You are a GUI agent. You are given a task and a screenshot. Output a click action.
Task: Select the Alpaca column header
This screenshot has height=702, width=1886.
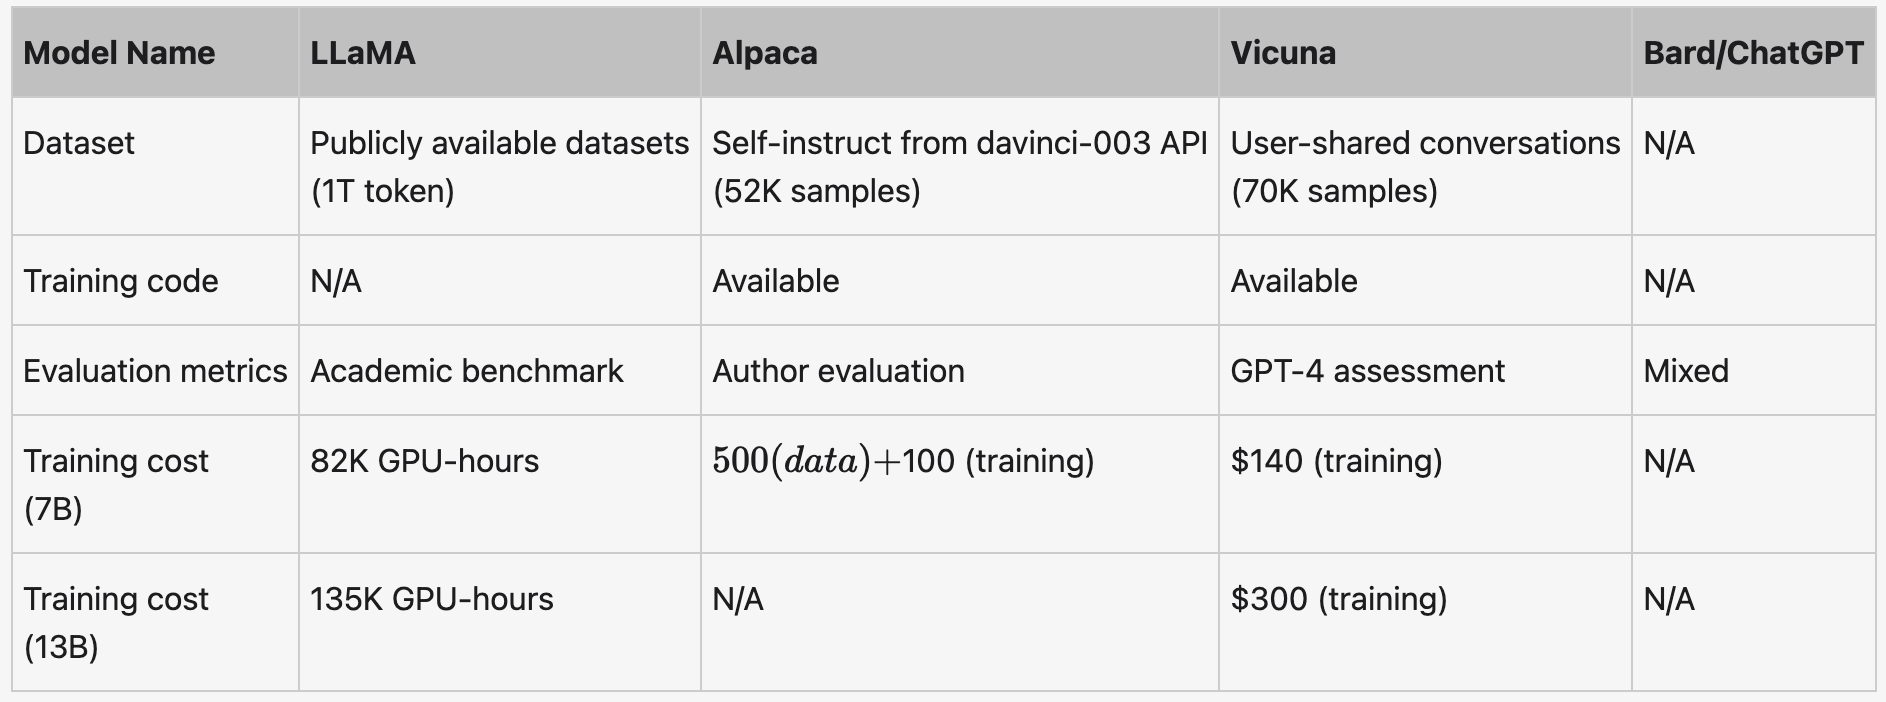960,53
